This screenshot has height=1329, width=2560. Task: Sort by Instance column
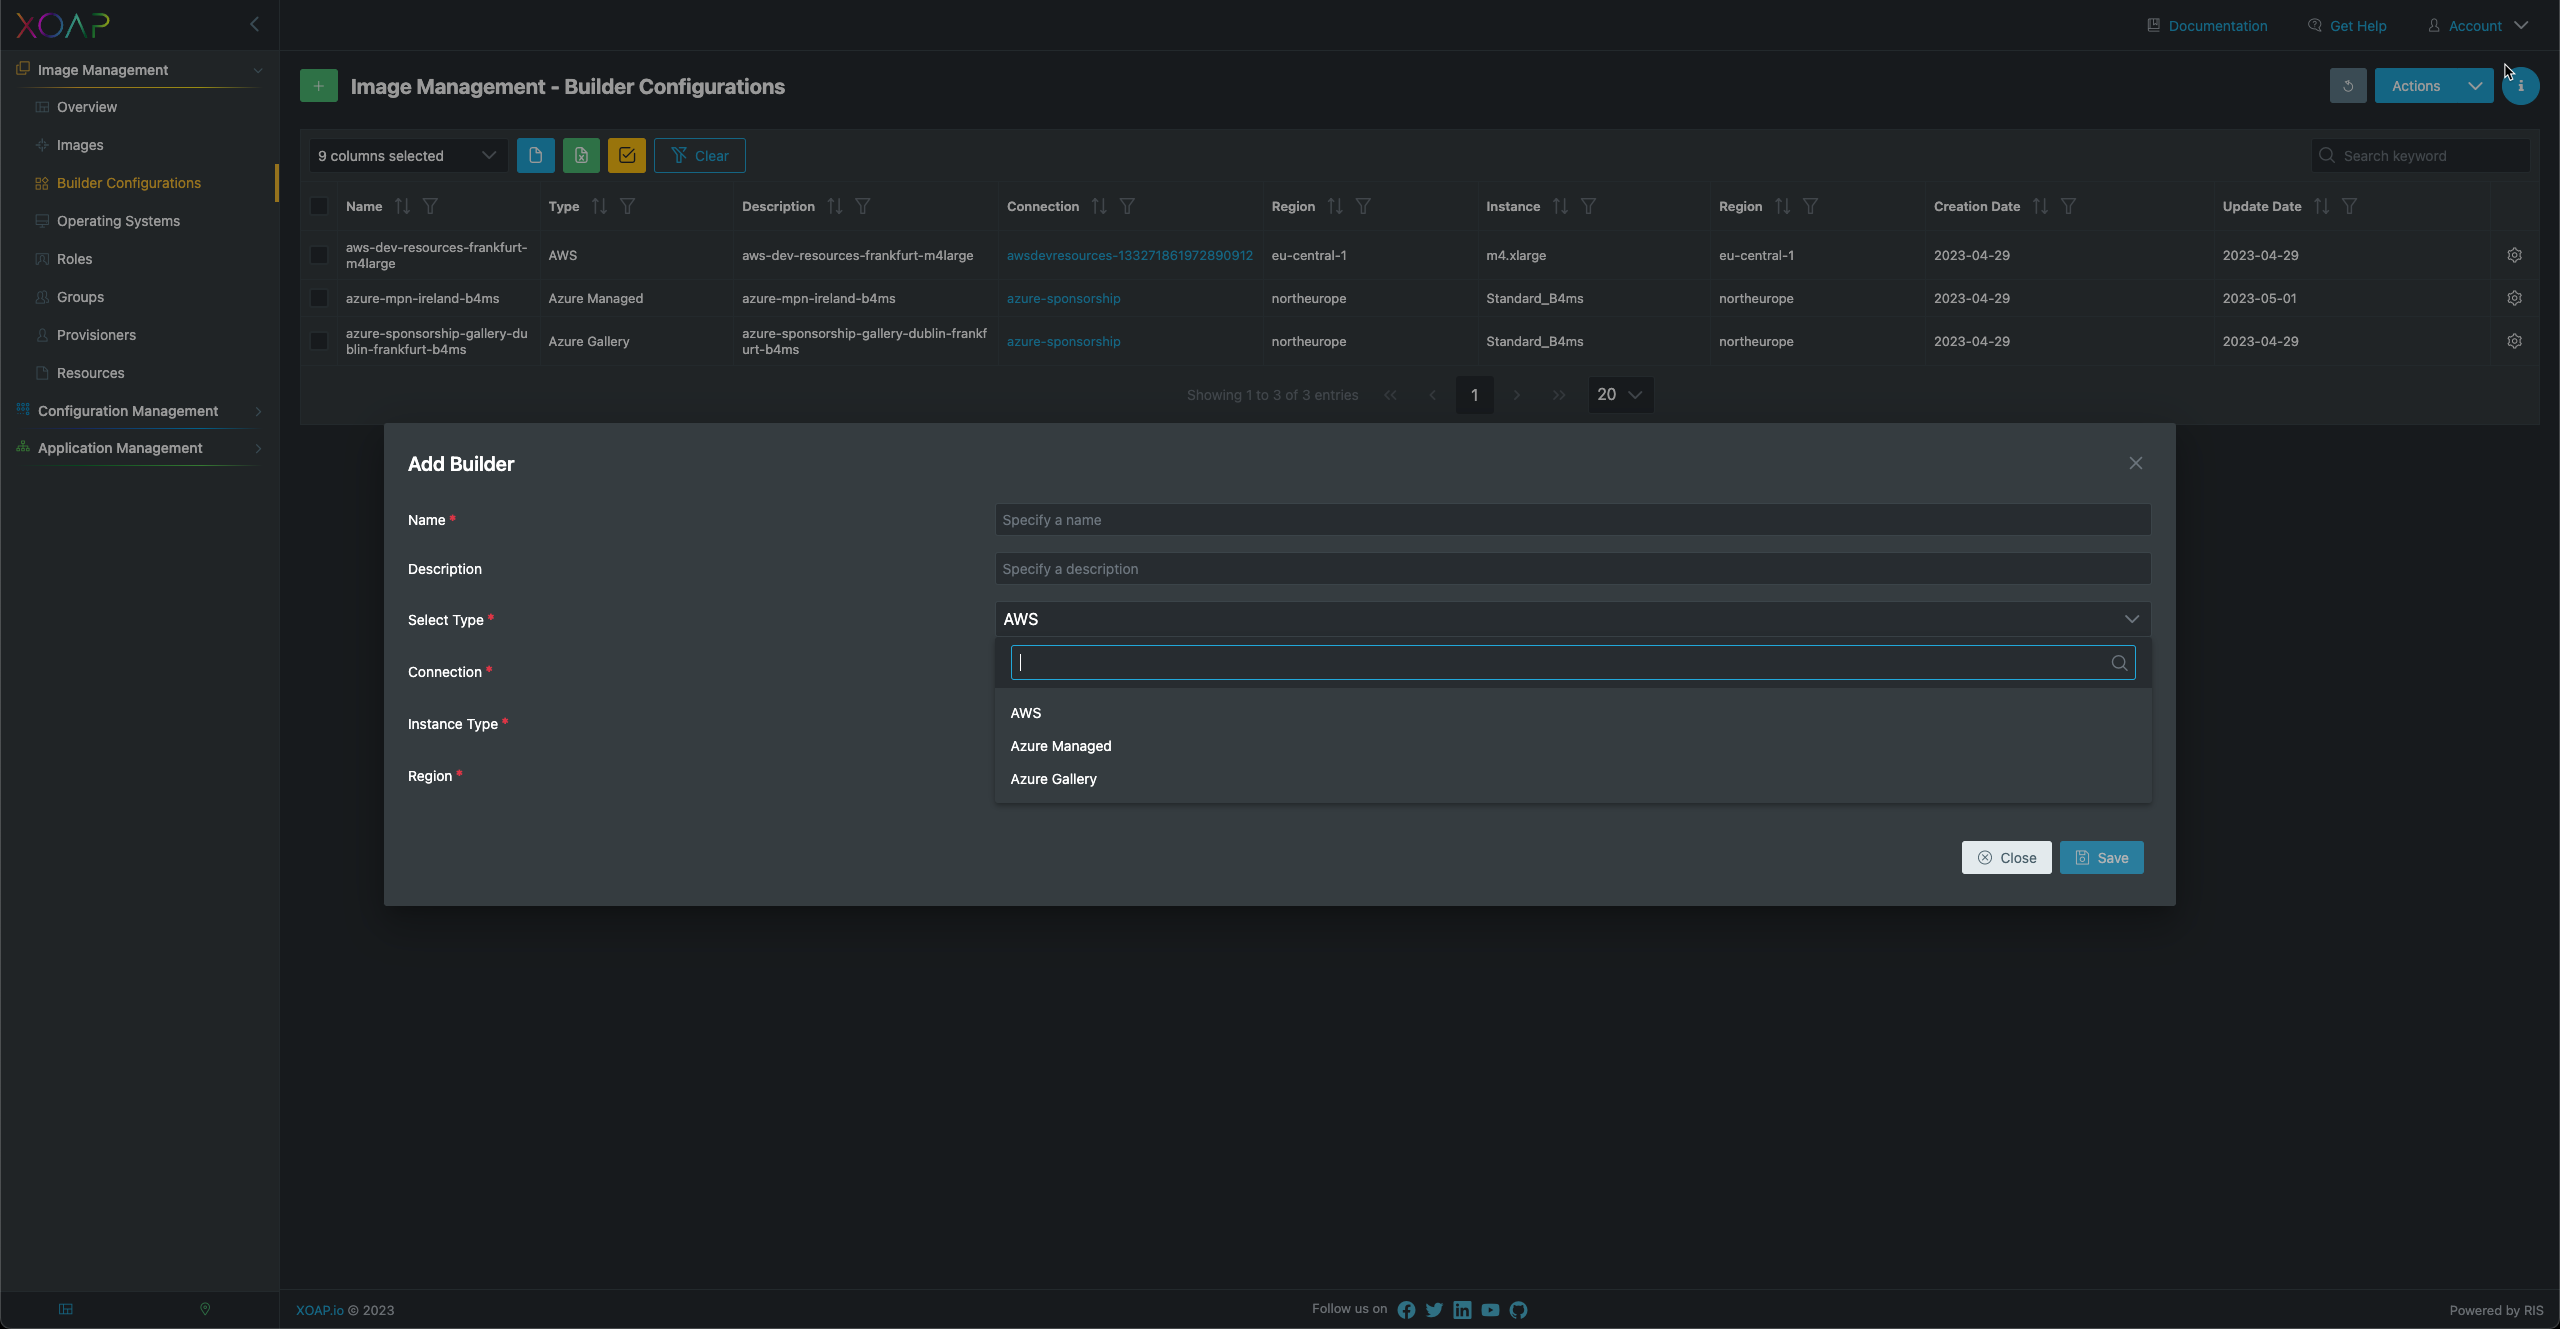pyautogui.click(x=1560, y=206)
